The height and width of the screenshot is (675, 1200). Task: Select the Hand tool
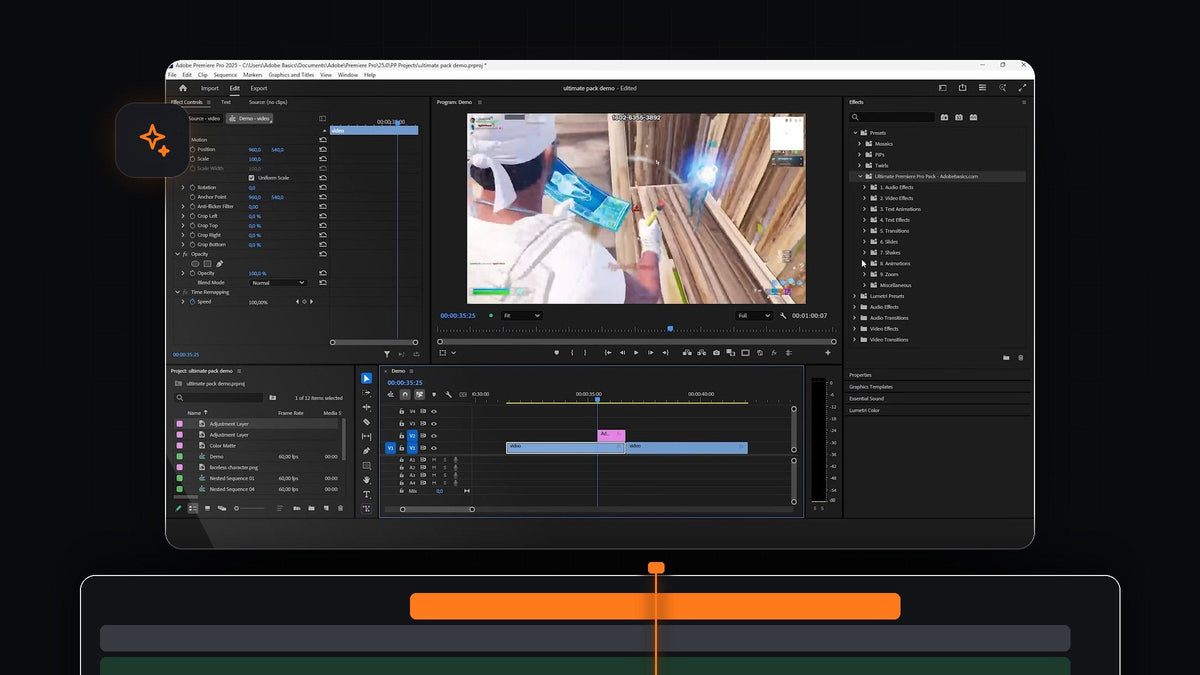tap(366, 480)
